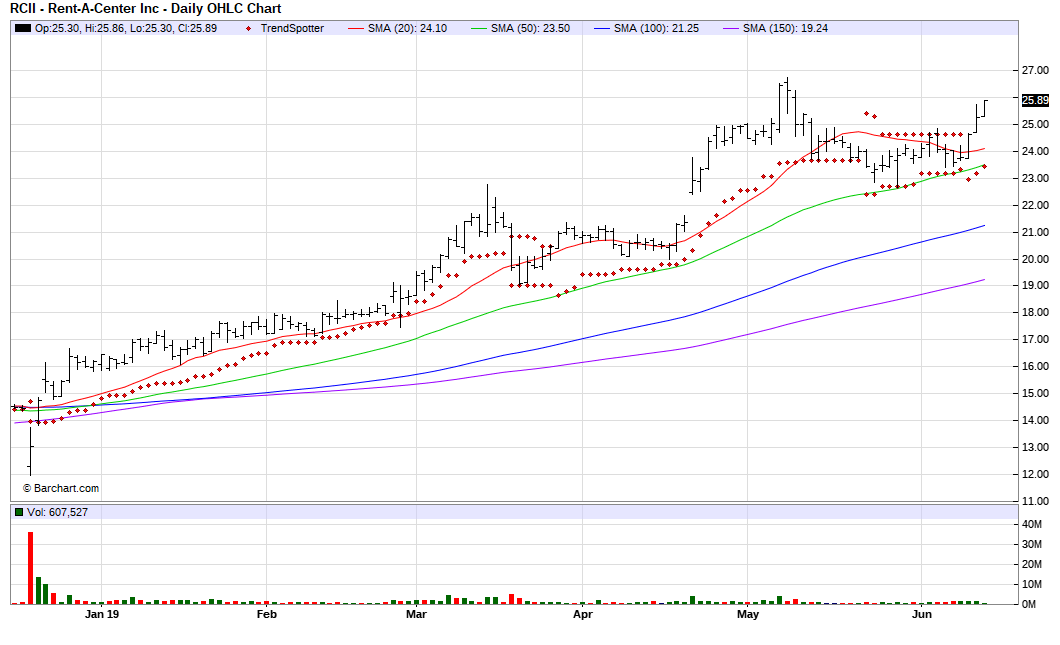Click the Mar date axis label
This screenshot has height=645, width=1060.
[x=416, y=614]
